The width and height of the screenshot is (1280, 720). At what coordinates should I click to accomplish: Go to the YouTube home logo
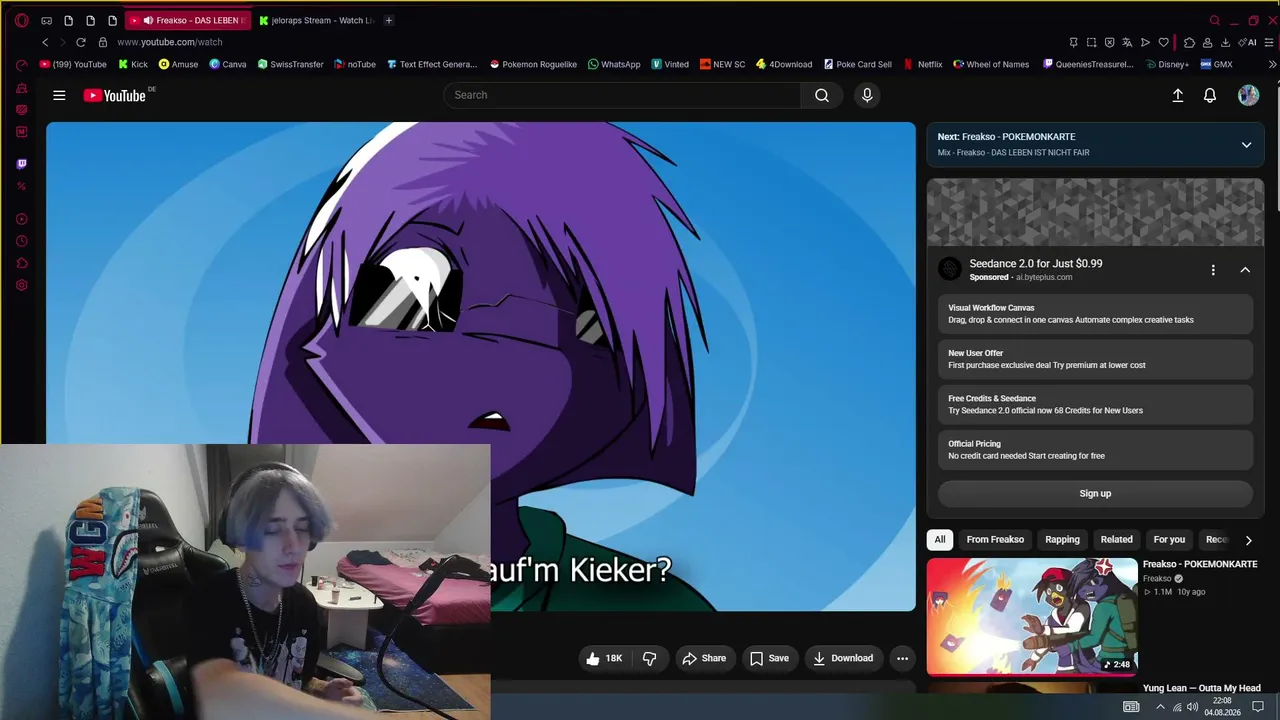[116, 95]
